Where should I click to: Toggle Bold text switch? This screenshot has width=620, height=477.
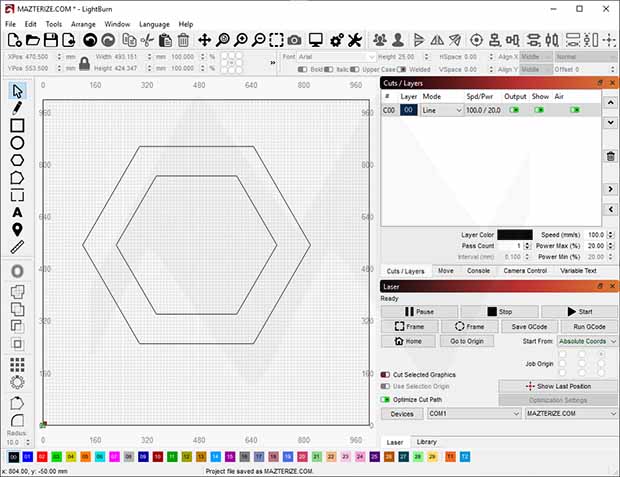click(x=302, y=69)
